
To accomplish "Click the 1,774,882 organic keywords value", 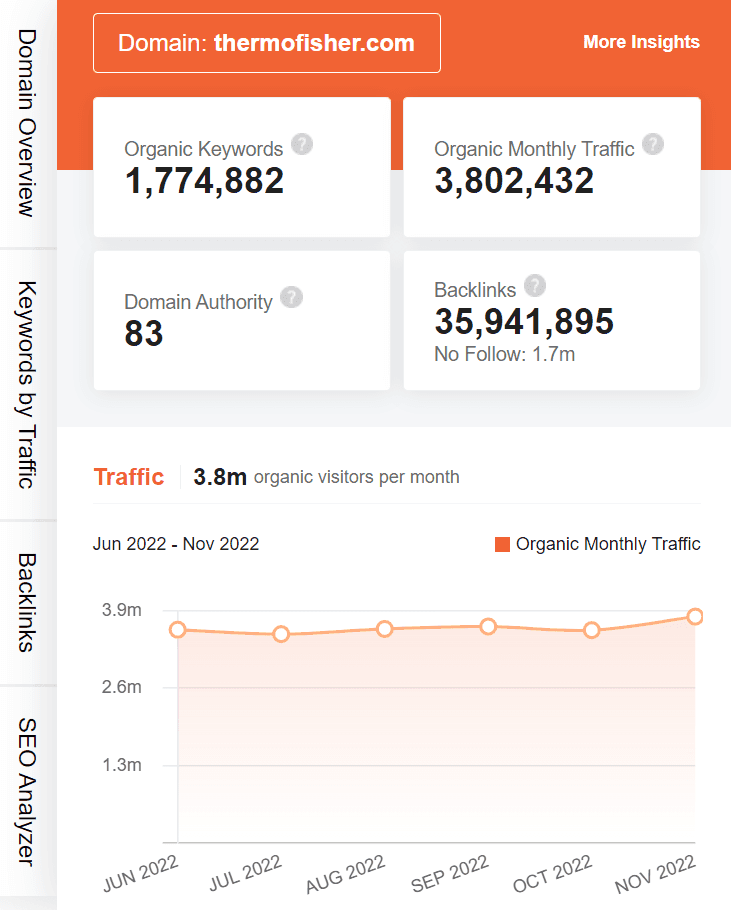I will 204,180.
